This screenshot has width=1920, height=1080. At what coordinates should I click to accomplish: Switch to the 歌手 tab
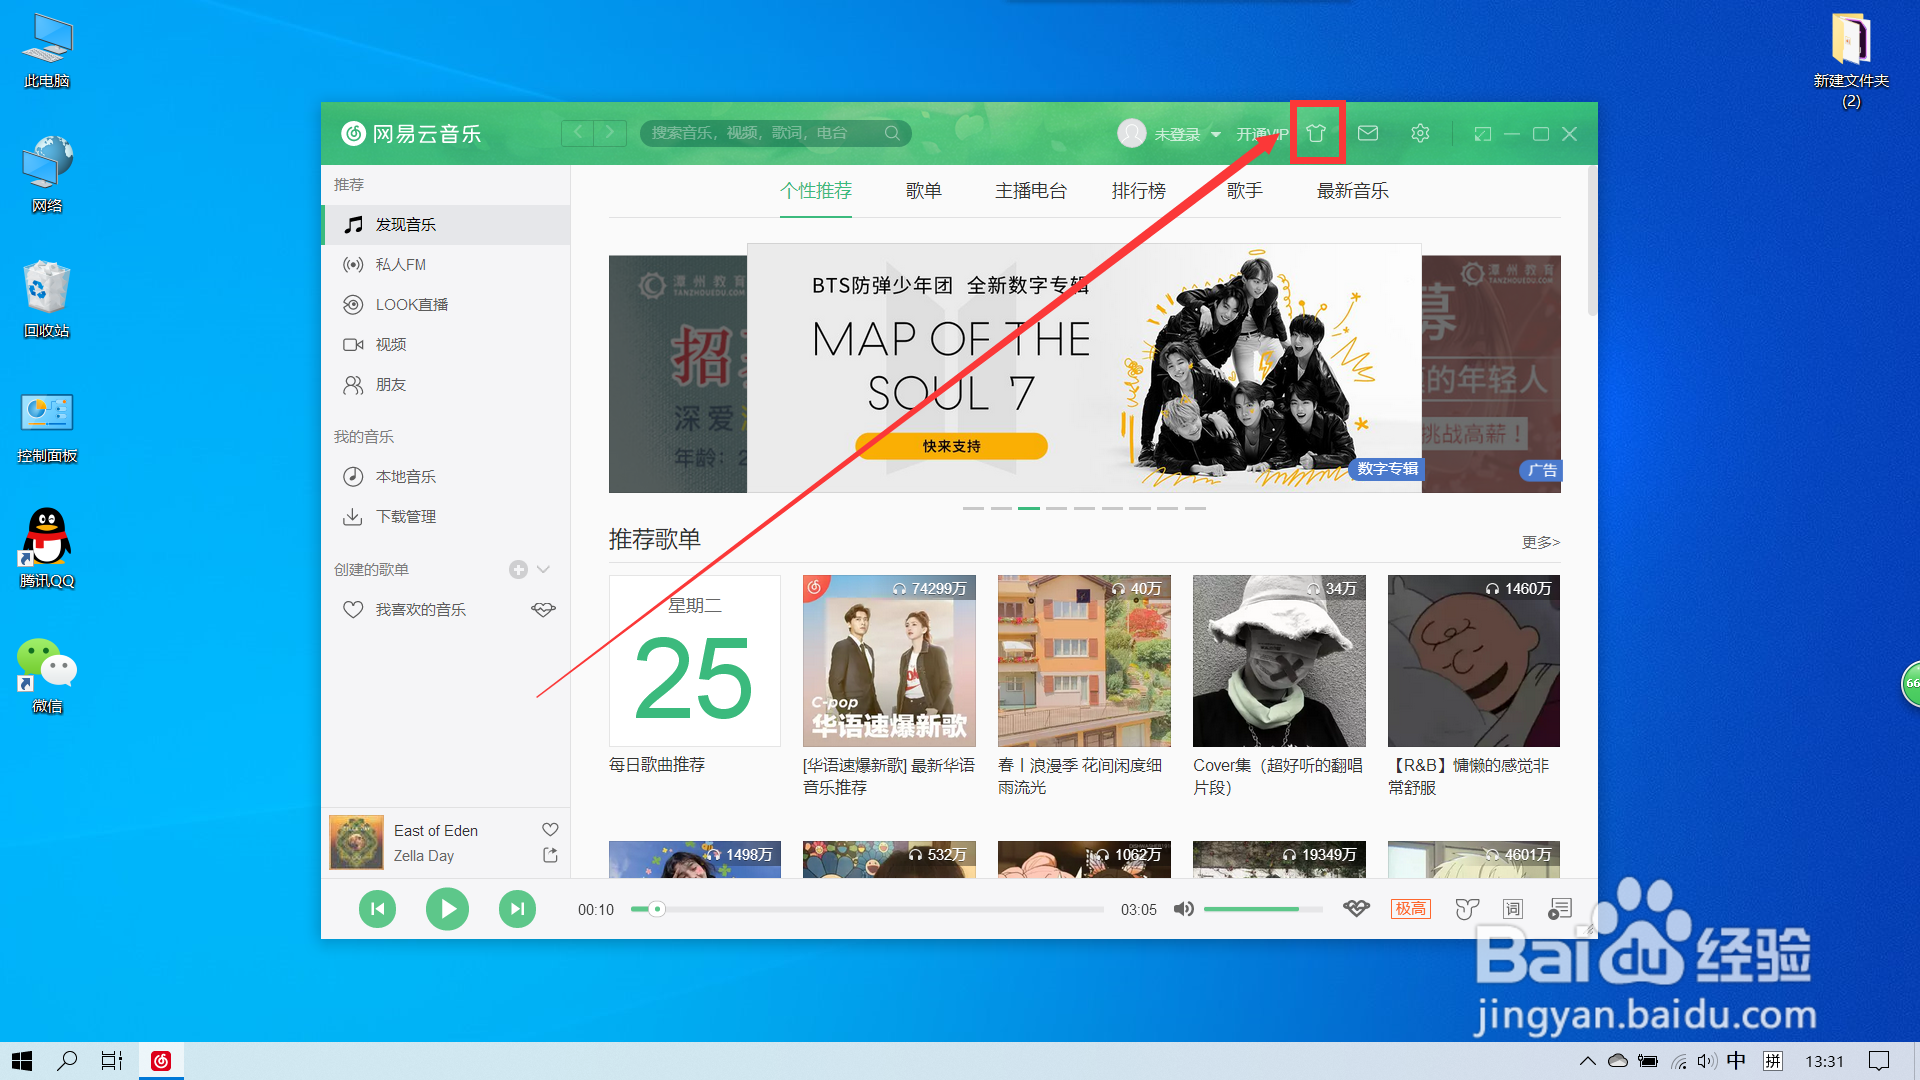(1245, 191)
